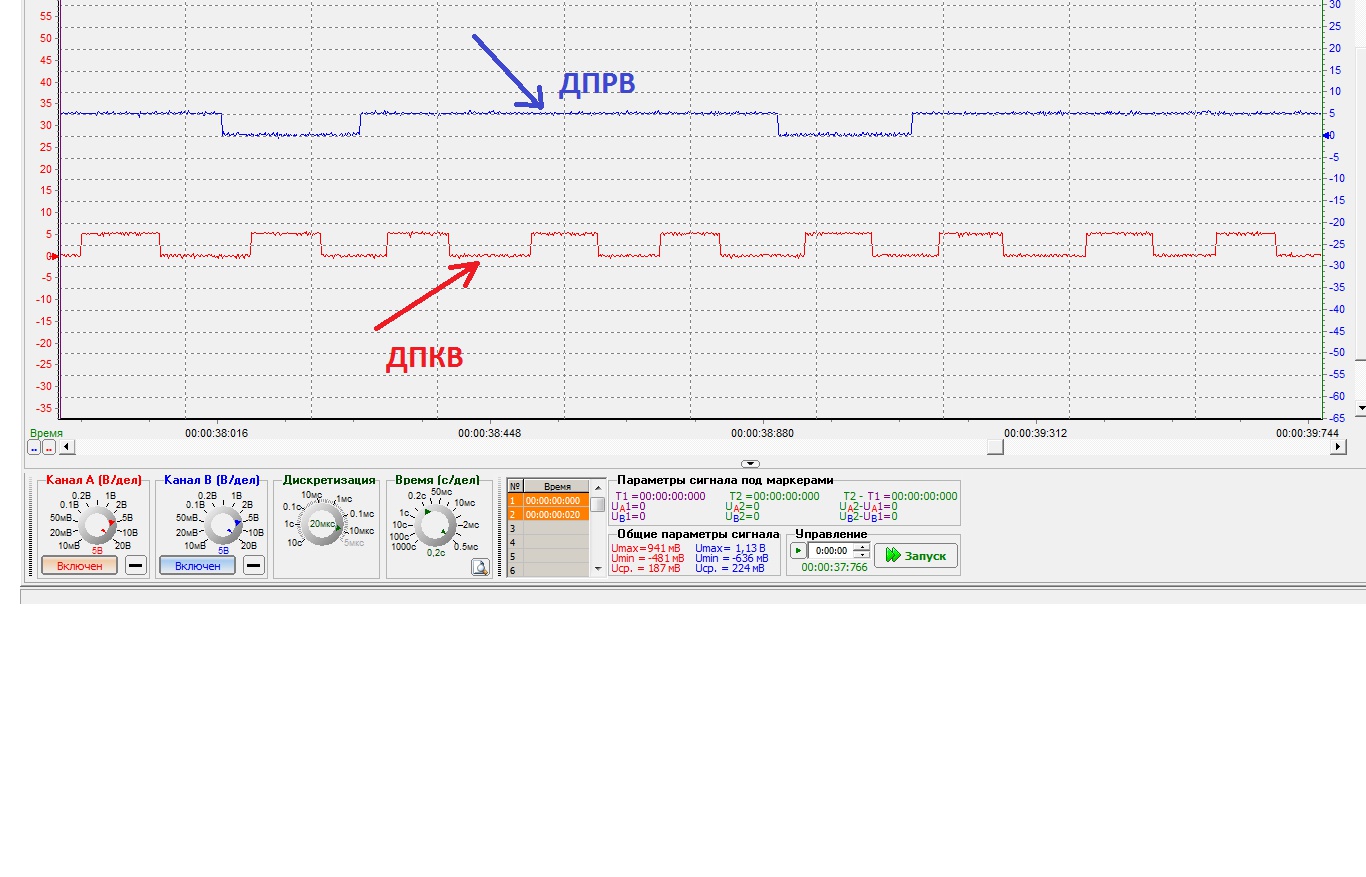Toggle Канал A Включен button off
Screen dimensions: 1366x877
click(79, 566)
